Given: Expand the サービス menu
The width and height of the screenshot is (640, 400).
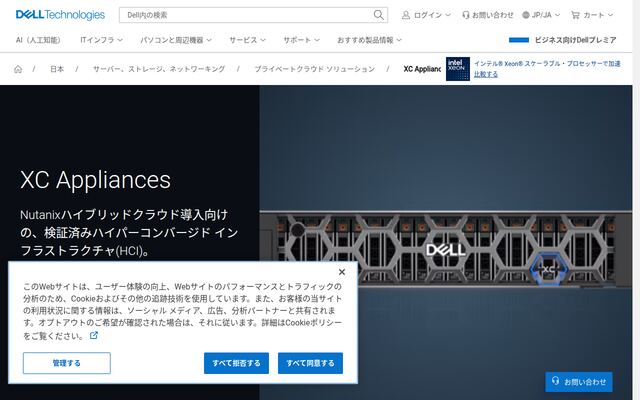Looking at the screenshot, I should 247,40.
